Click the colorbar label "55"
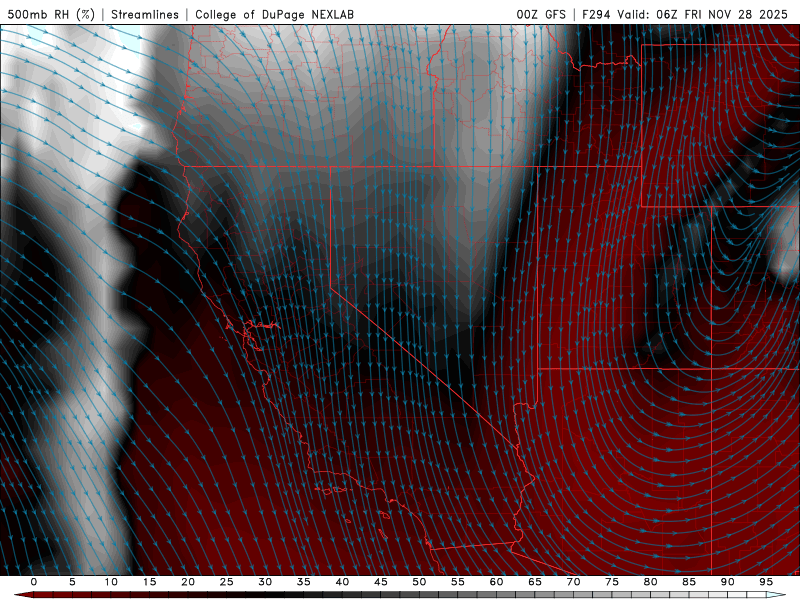The height and width of the screenshot is (600, 800). pos(458,582)
